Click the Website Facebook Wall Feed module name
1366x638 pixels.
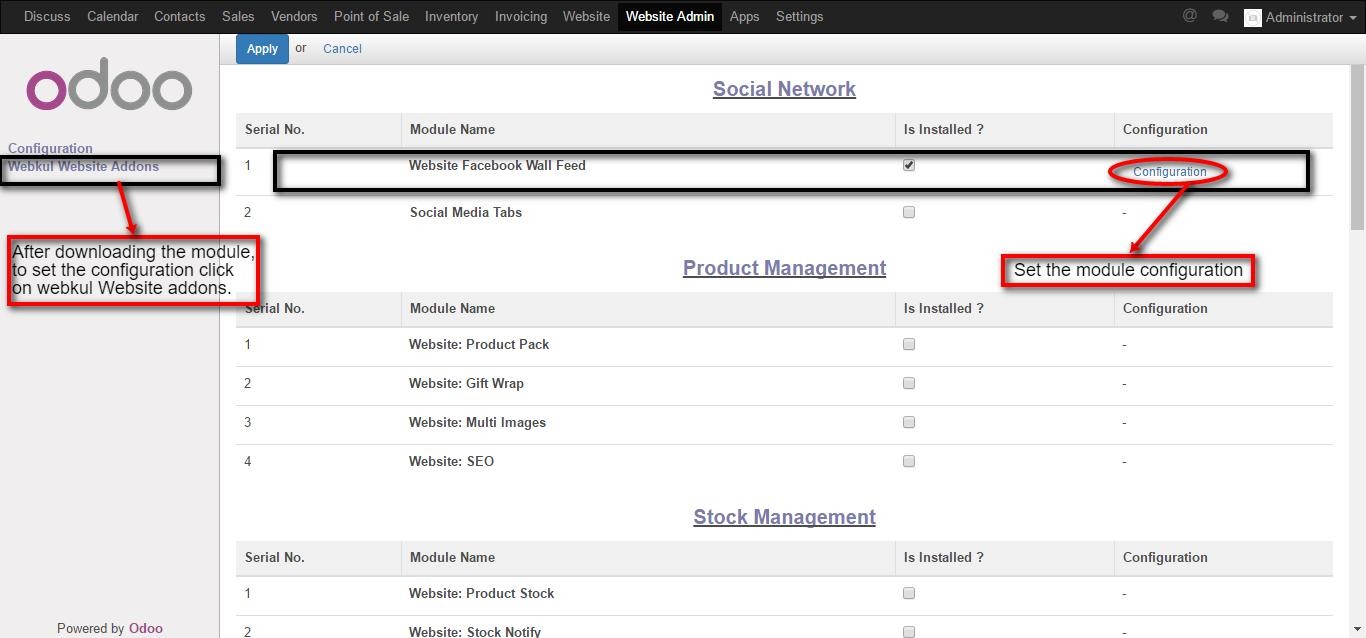[x=497, y=165]
